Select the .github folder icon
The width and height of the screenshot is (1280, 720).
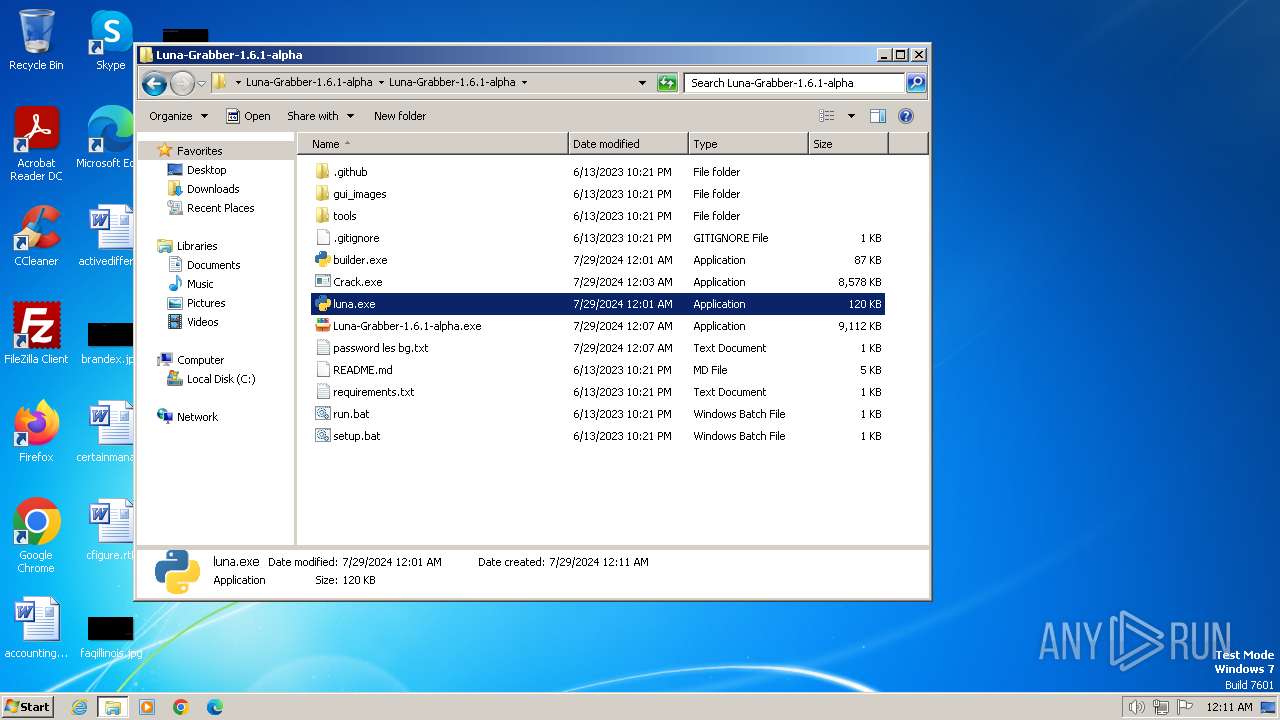tap(322, 172)
